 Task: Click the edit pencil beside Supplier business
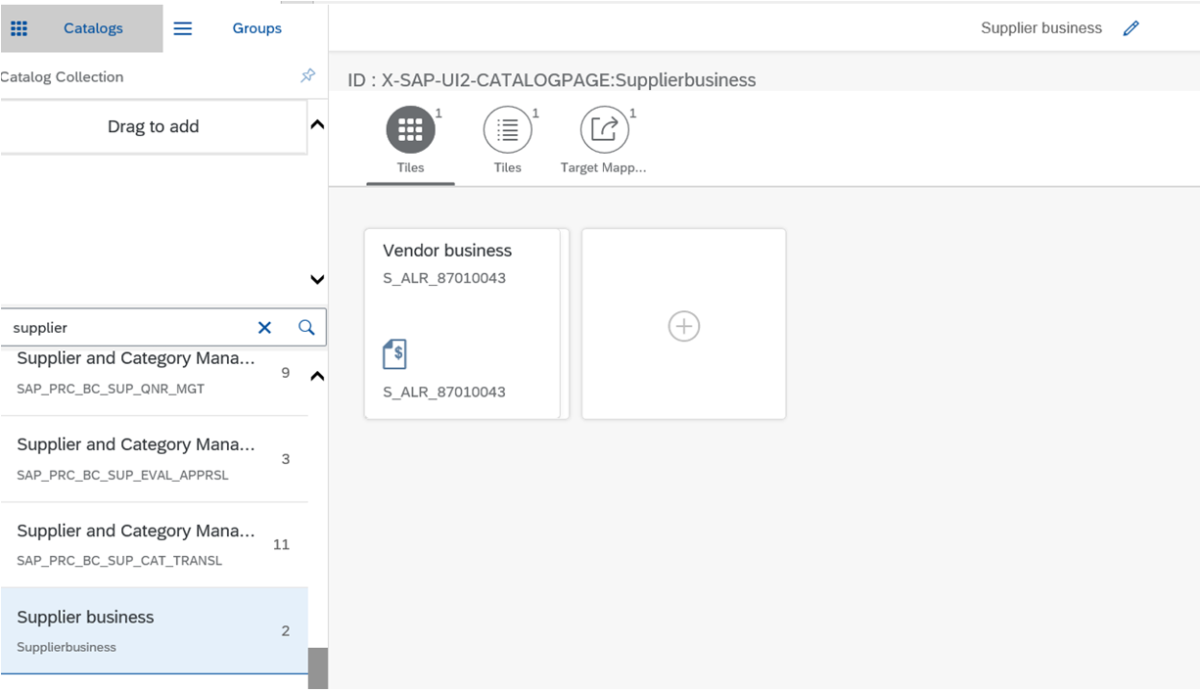click(x=1131, y=28)
